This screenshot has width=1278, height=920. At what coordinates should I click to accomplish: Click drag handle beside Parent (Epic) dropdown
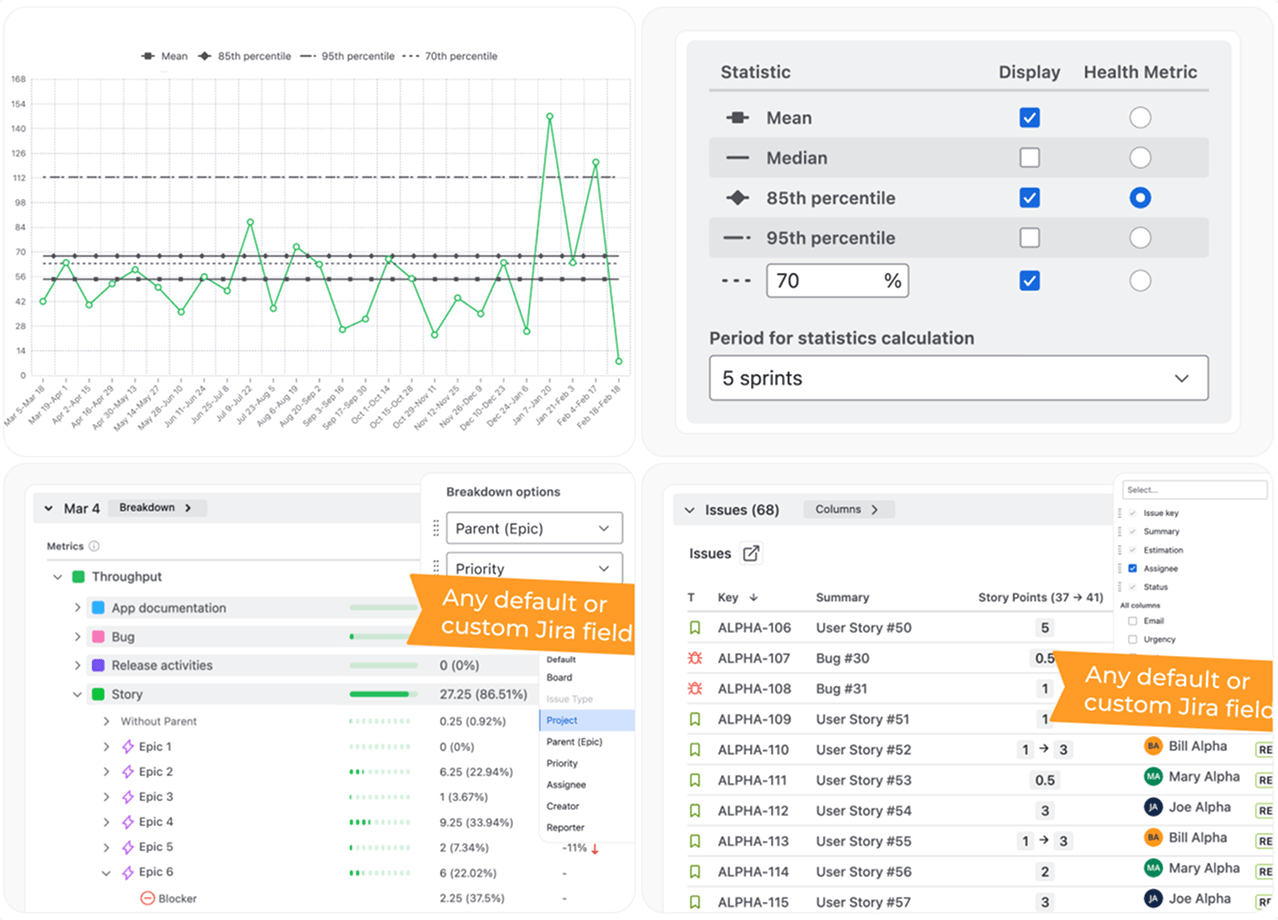[x=435, y=528]
